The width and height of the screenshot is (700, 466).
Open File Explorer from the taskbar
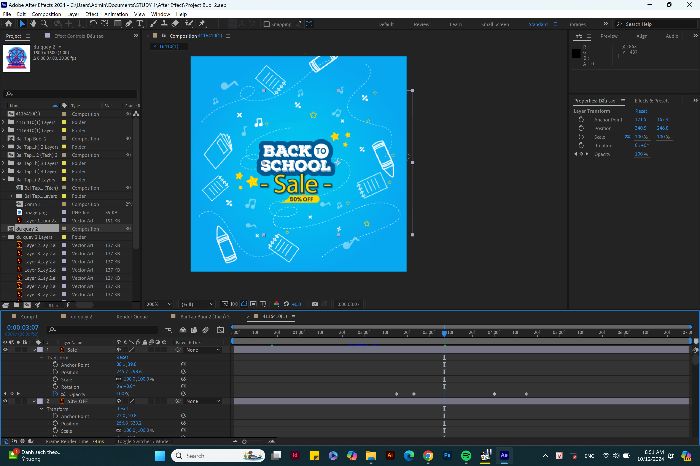coord(371,456)
